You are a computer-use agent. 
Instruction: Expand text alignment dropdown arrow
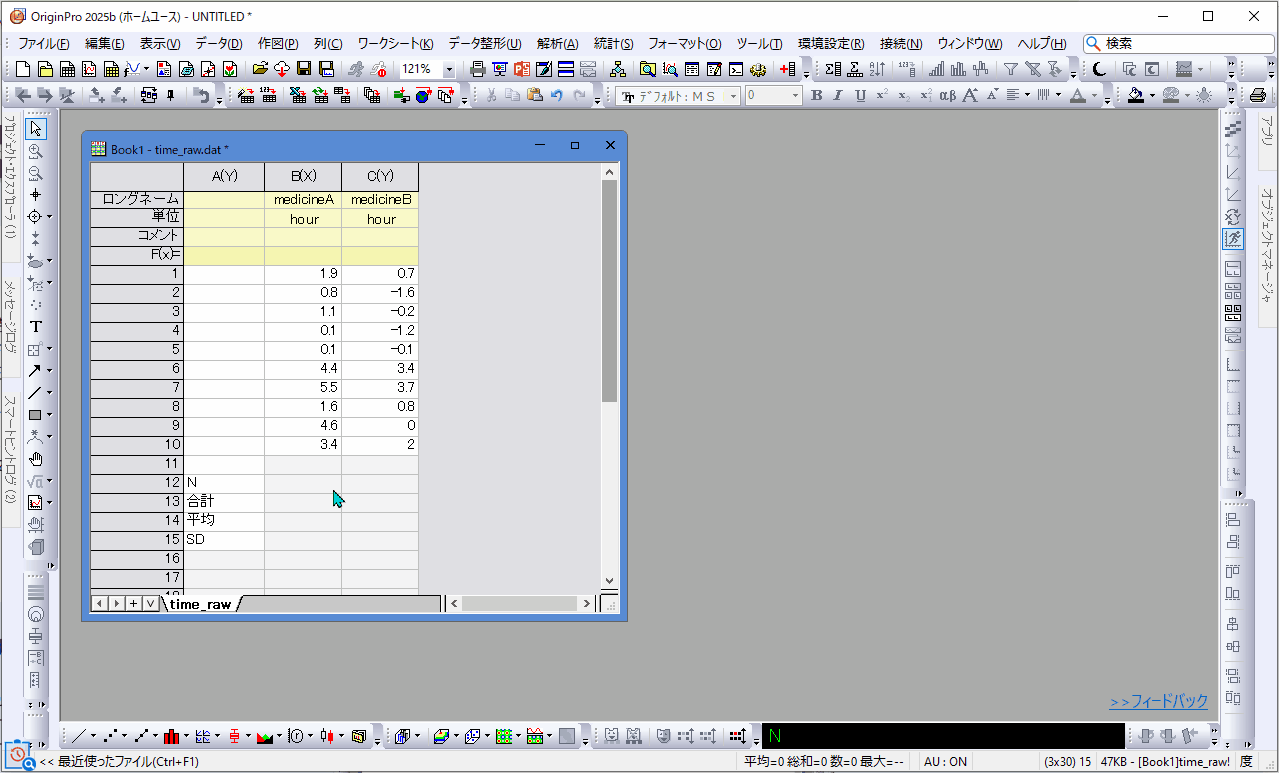tap(1027, 96)
